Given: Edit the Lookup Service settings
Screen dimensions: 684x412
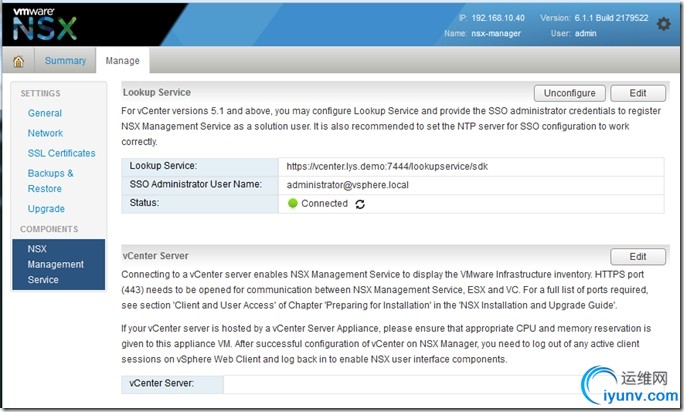Looking at the screenshot, I should point(638,93).
